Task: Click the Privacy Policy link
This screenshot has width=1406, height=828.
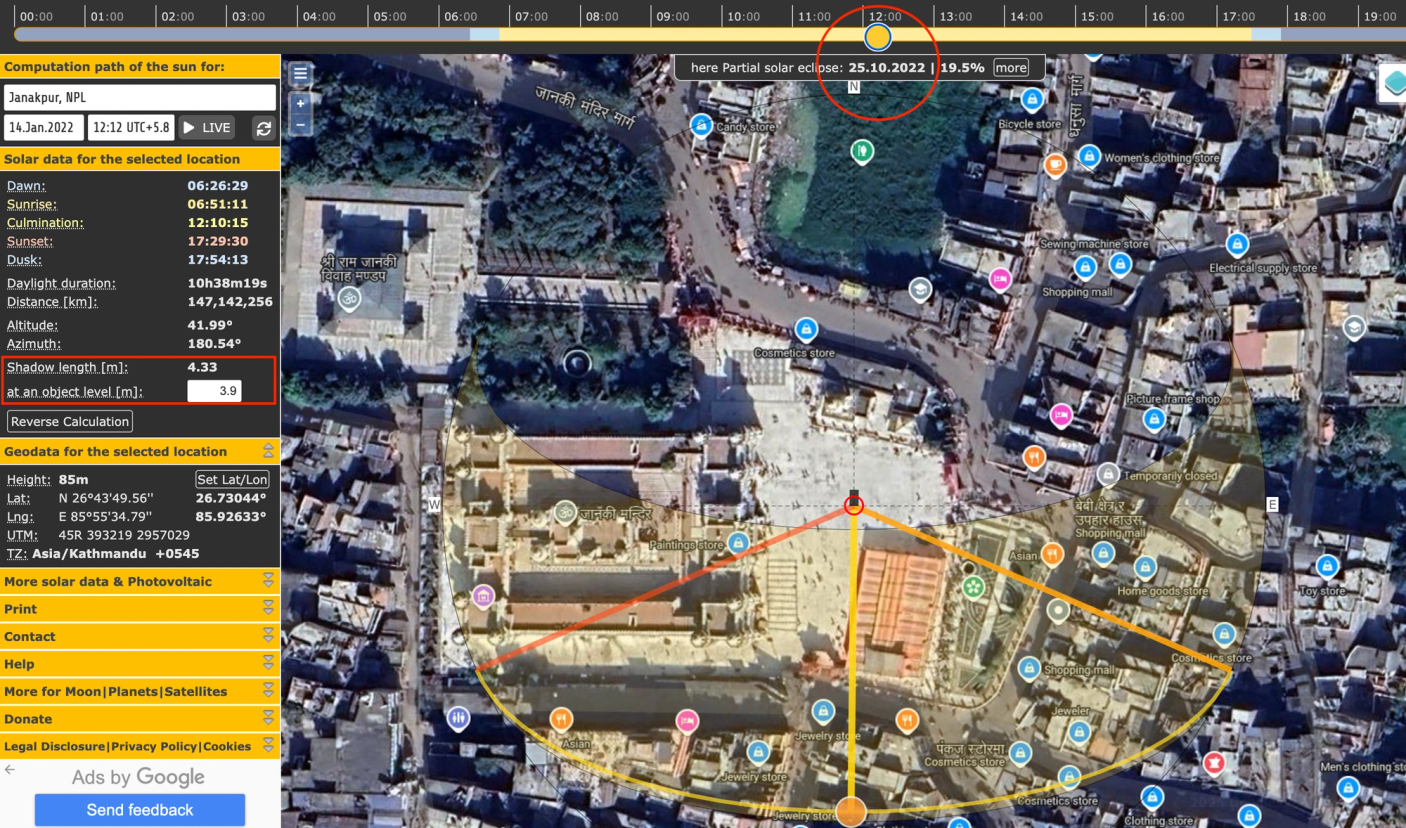Action: click(155, 747)
